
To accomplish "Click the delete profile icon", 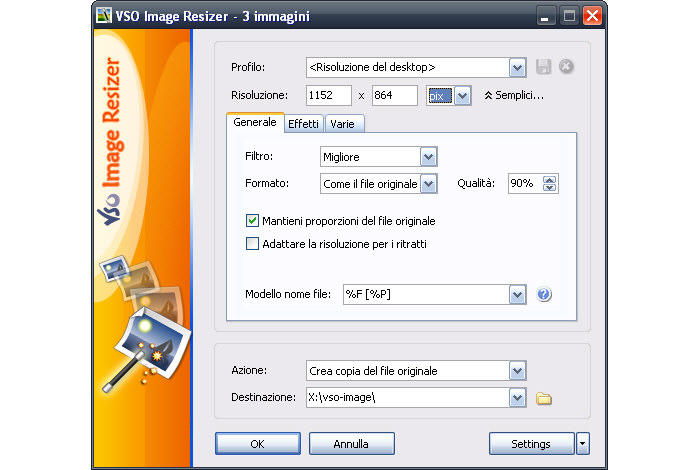I will (x=566, y=67).
